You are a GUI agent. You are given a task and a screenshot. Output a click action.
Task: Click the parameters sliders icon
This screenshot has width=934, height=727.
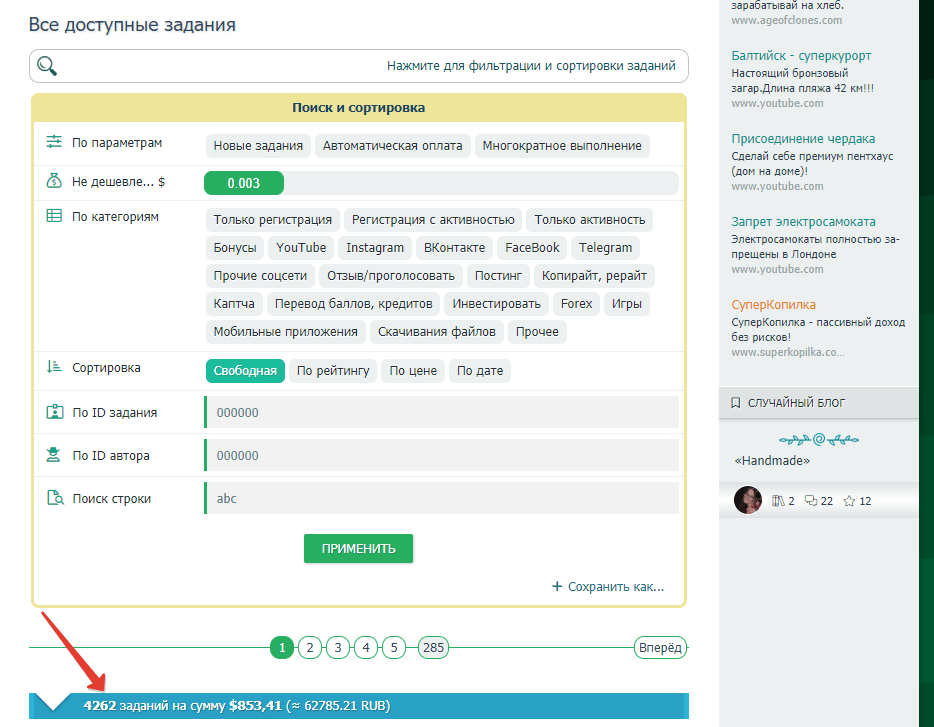(x=54, y=143)
